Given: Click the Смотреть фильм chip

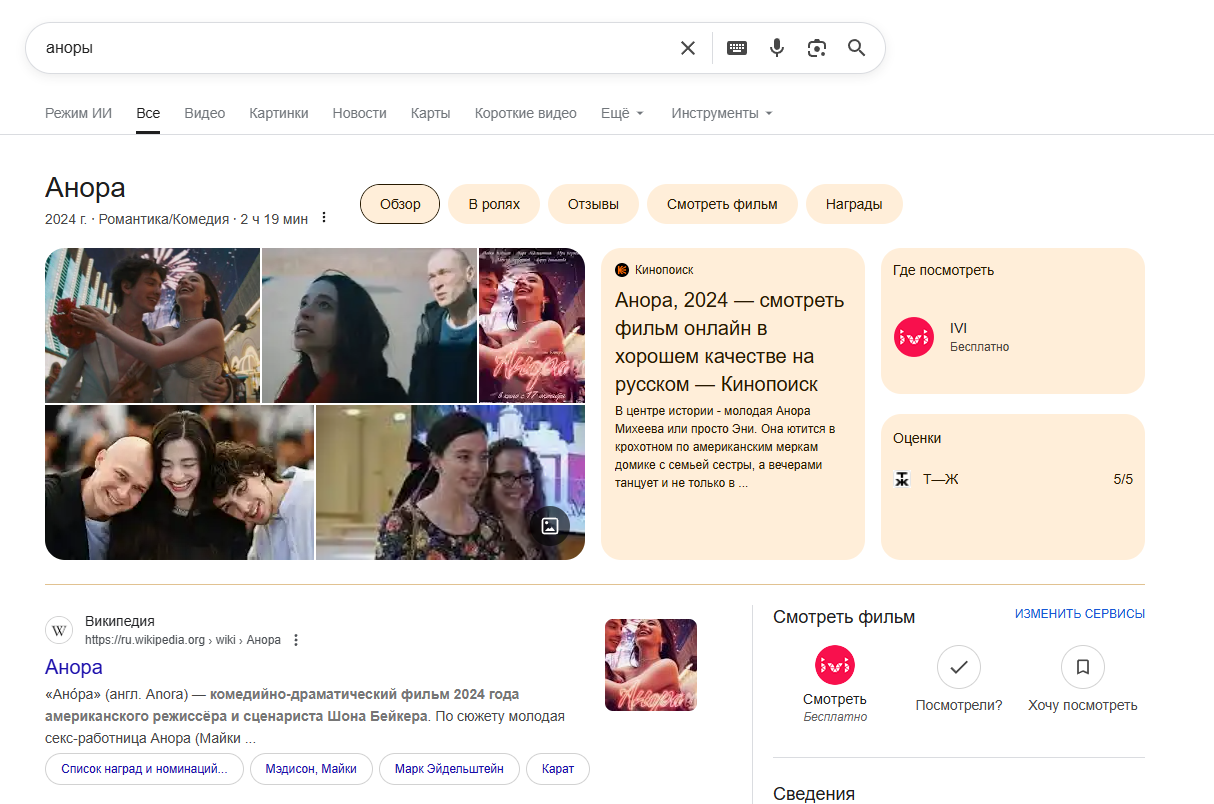Looking at the screenshot, I should click(x=722, y=204).
